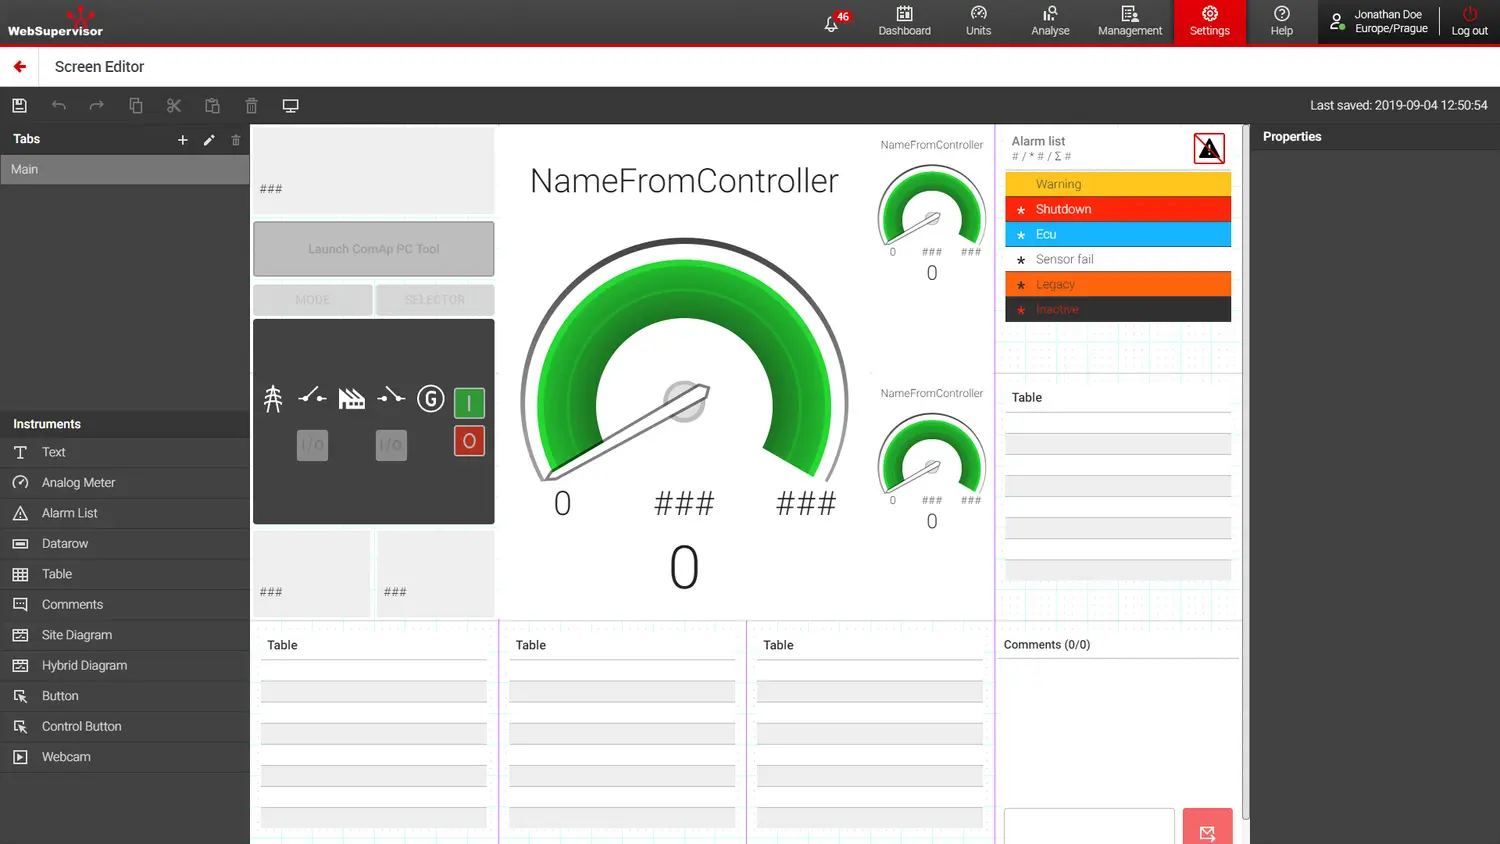Click Launch ComAp PC Tool button
The height and width of the screenshot is (844, 1500).
[373, 249]
